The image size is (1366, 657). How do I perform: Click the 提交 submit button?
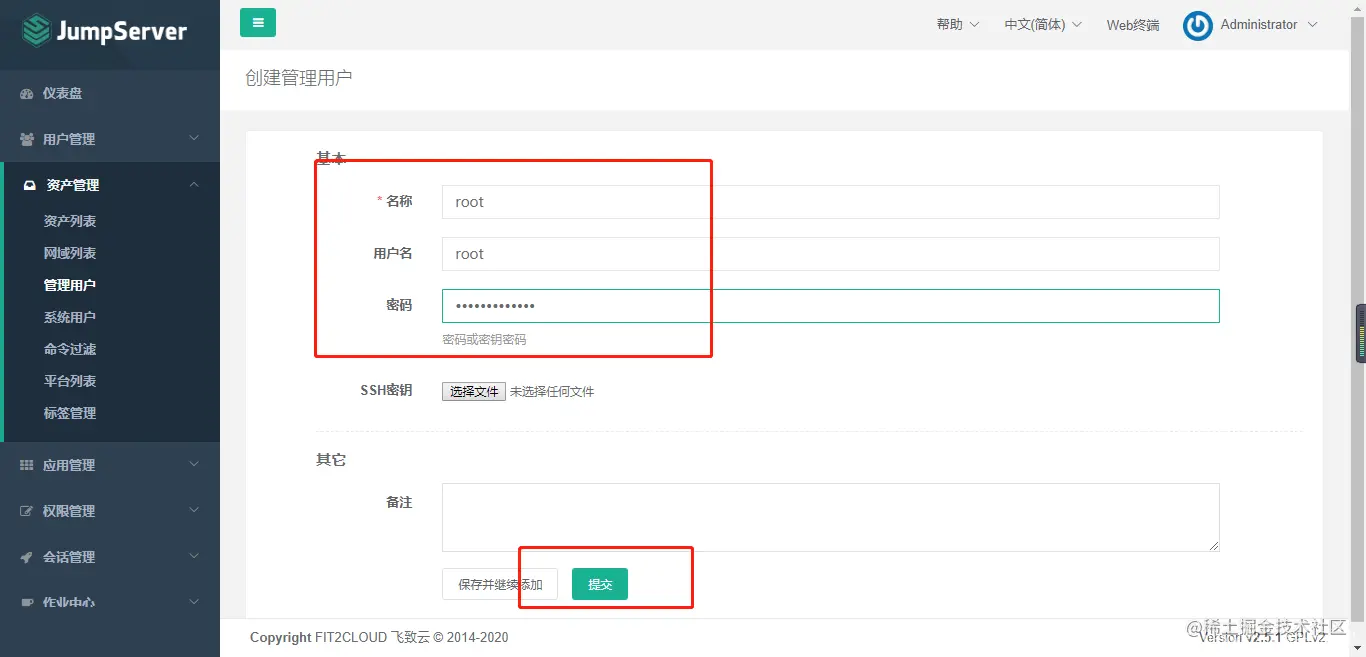[600, 584]
